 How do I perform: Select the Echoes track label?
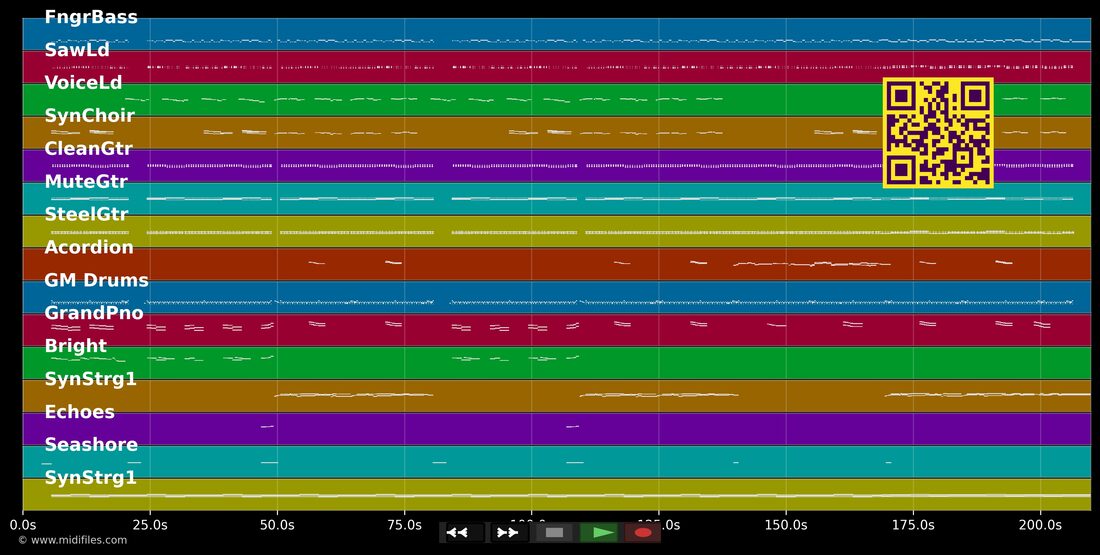(x=79, y=412)
